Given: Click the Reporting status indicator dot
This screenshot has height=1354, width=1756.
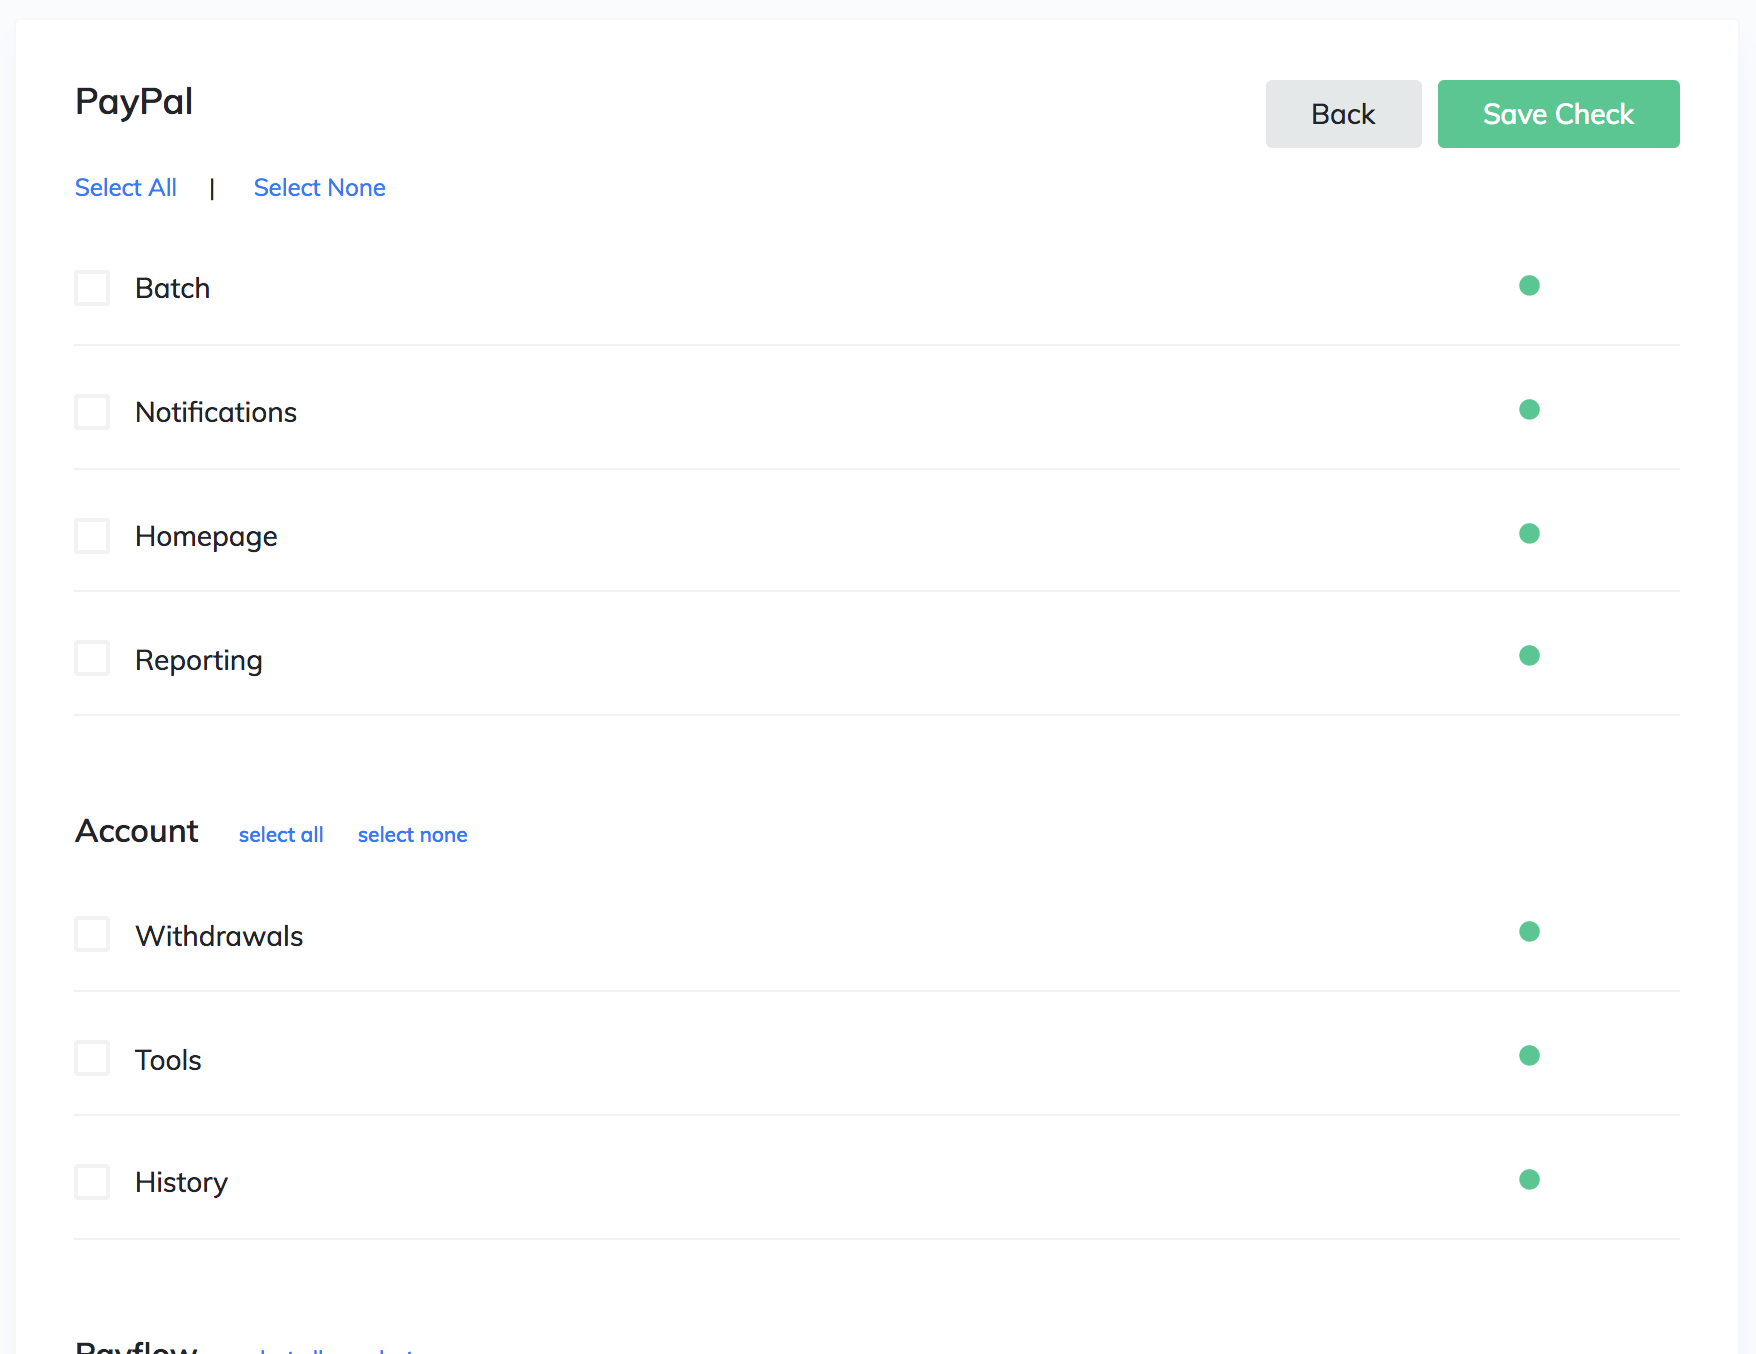Looking at the screenshot, I should (x=1529, y=656).
